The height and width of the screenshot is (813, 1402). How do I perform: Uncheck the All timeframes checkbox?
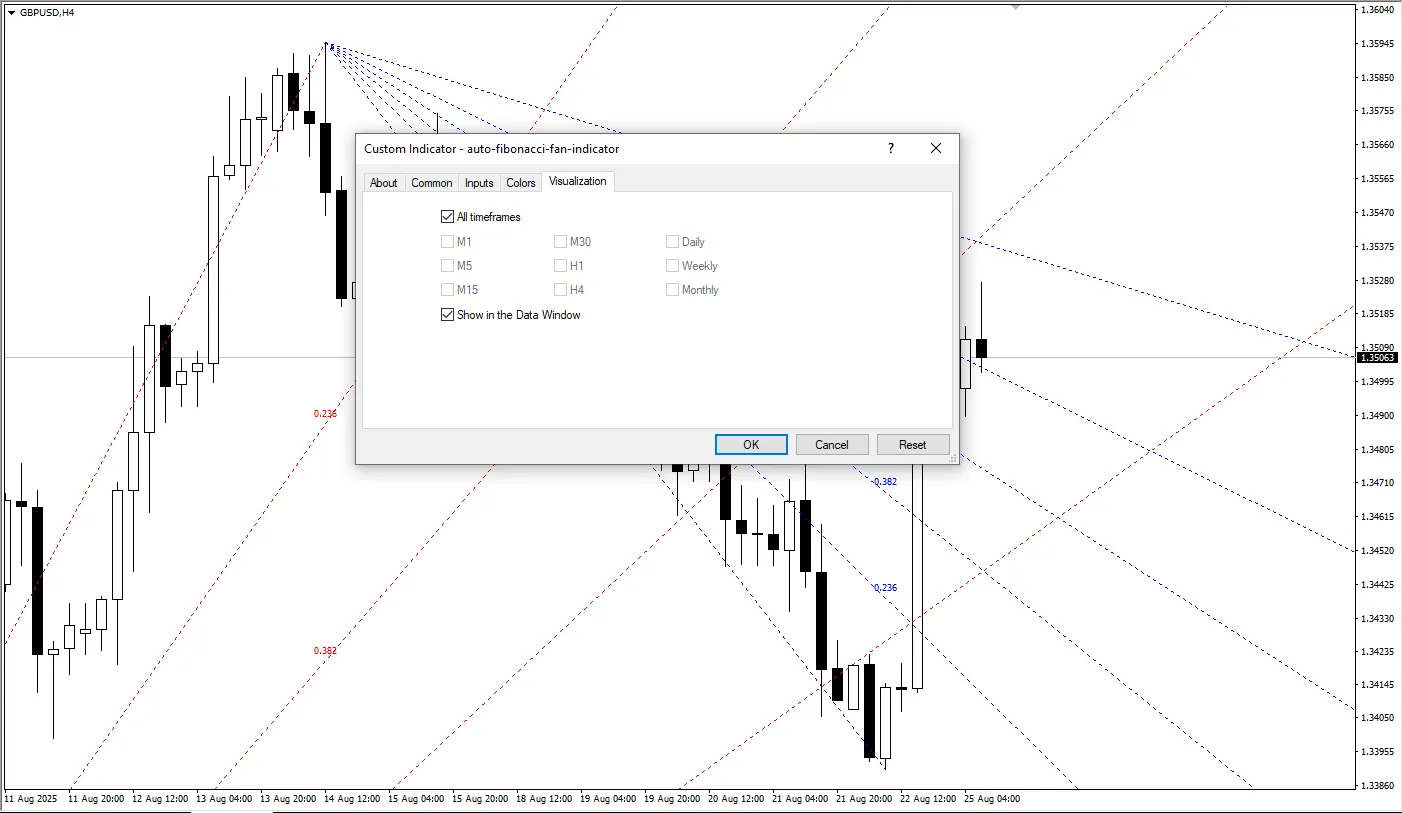click(447, 217)
